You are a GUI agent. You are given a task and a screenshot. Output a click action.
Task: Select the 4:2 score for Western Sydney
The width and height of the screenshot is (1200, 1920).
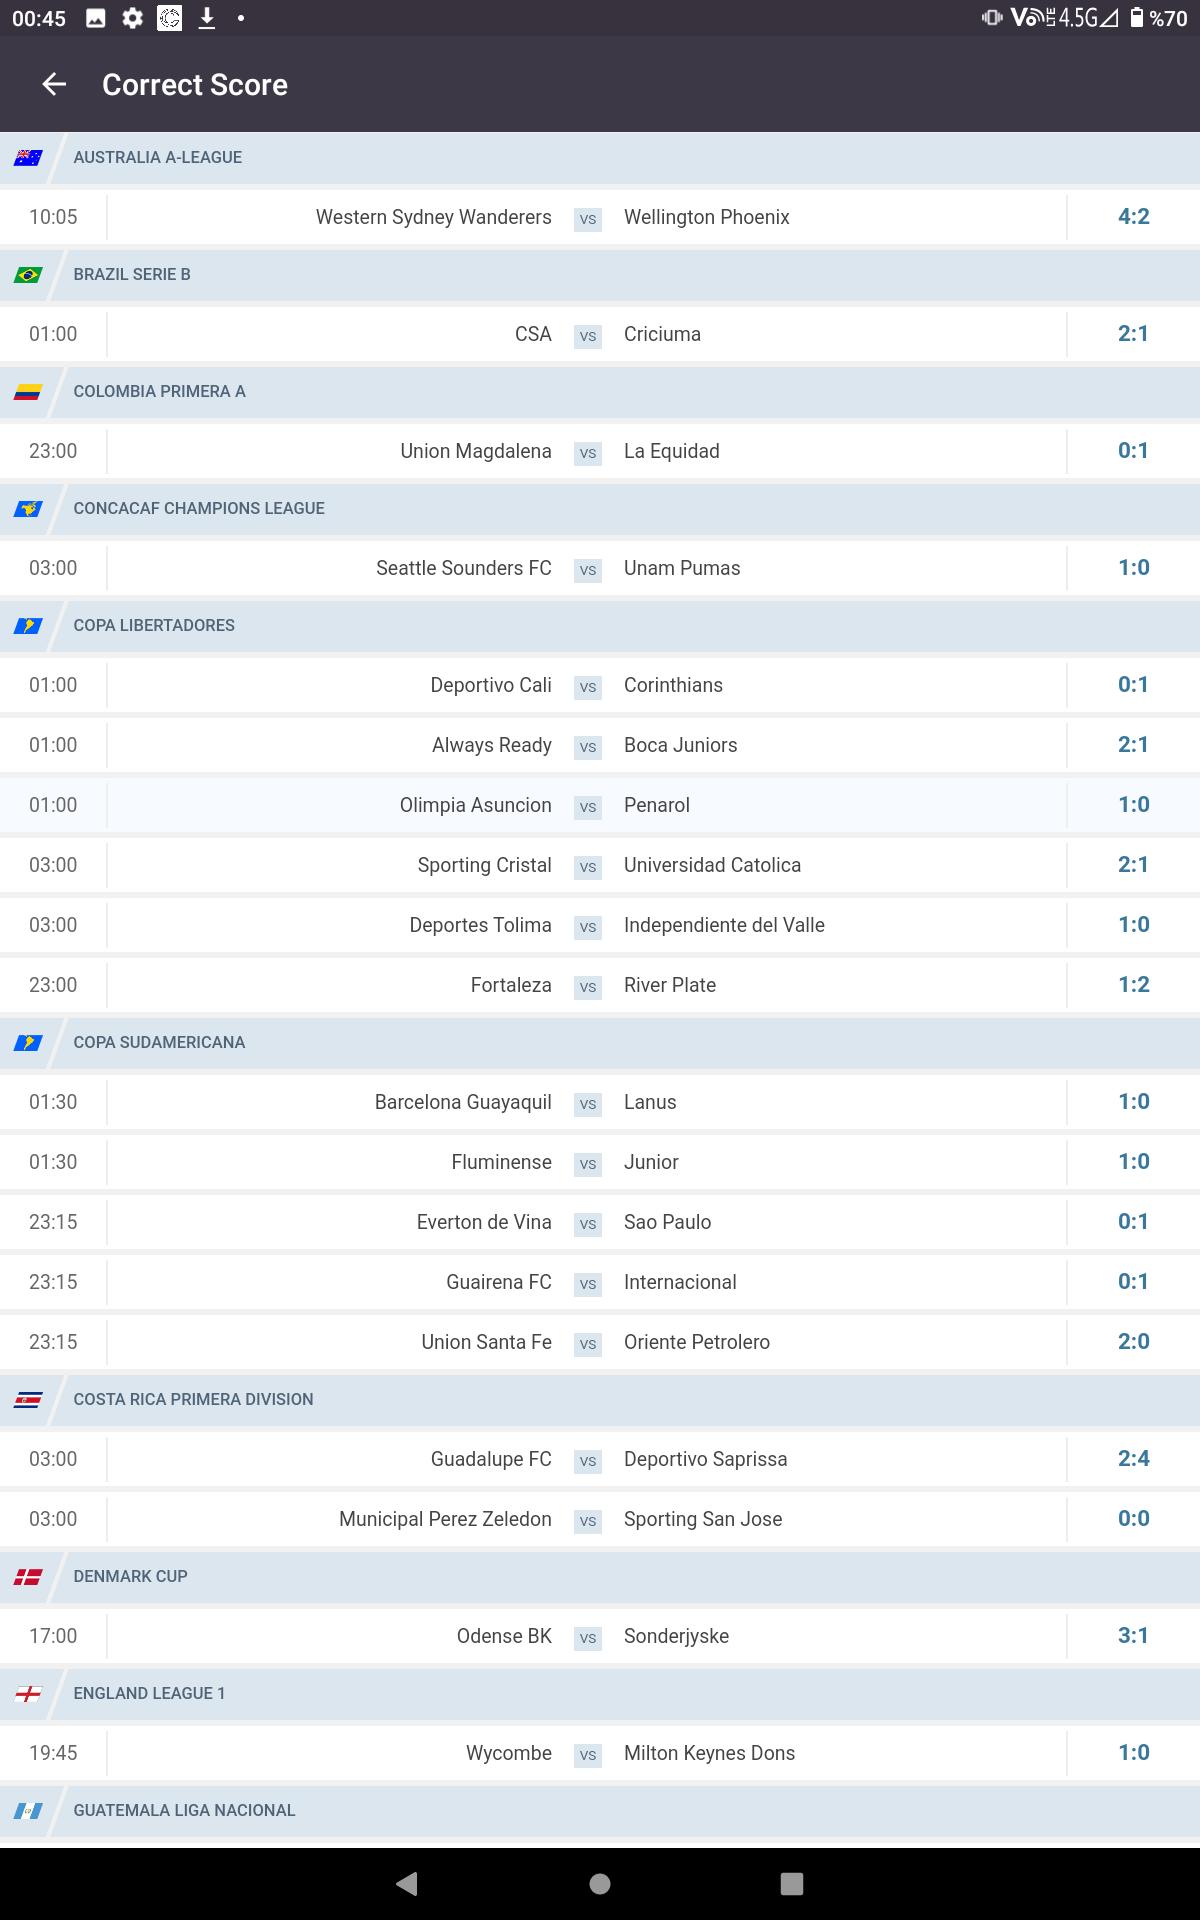(x=1133, y=217)
